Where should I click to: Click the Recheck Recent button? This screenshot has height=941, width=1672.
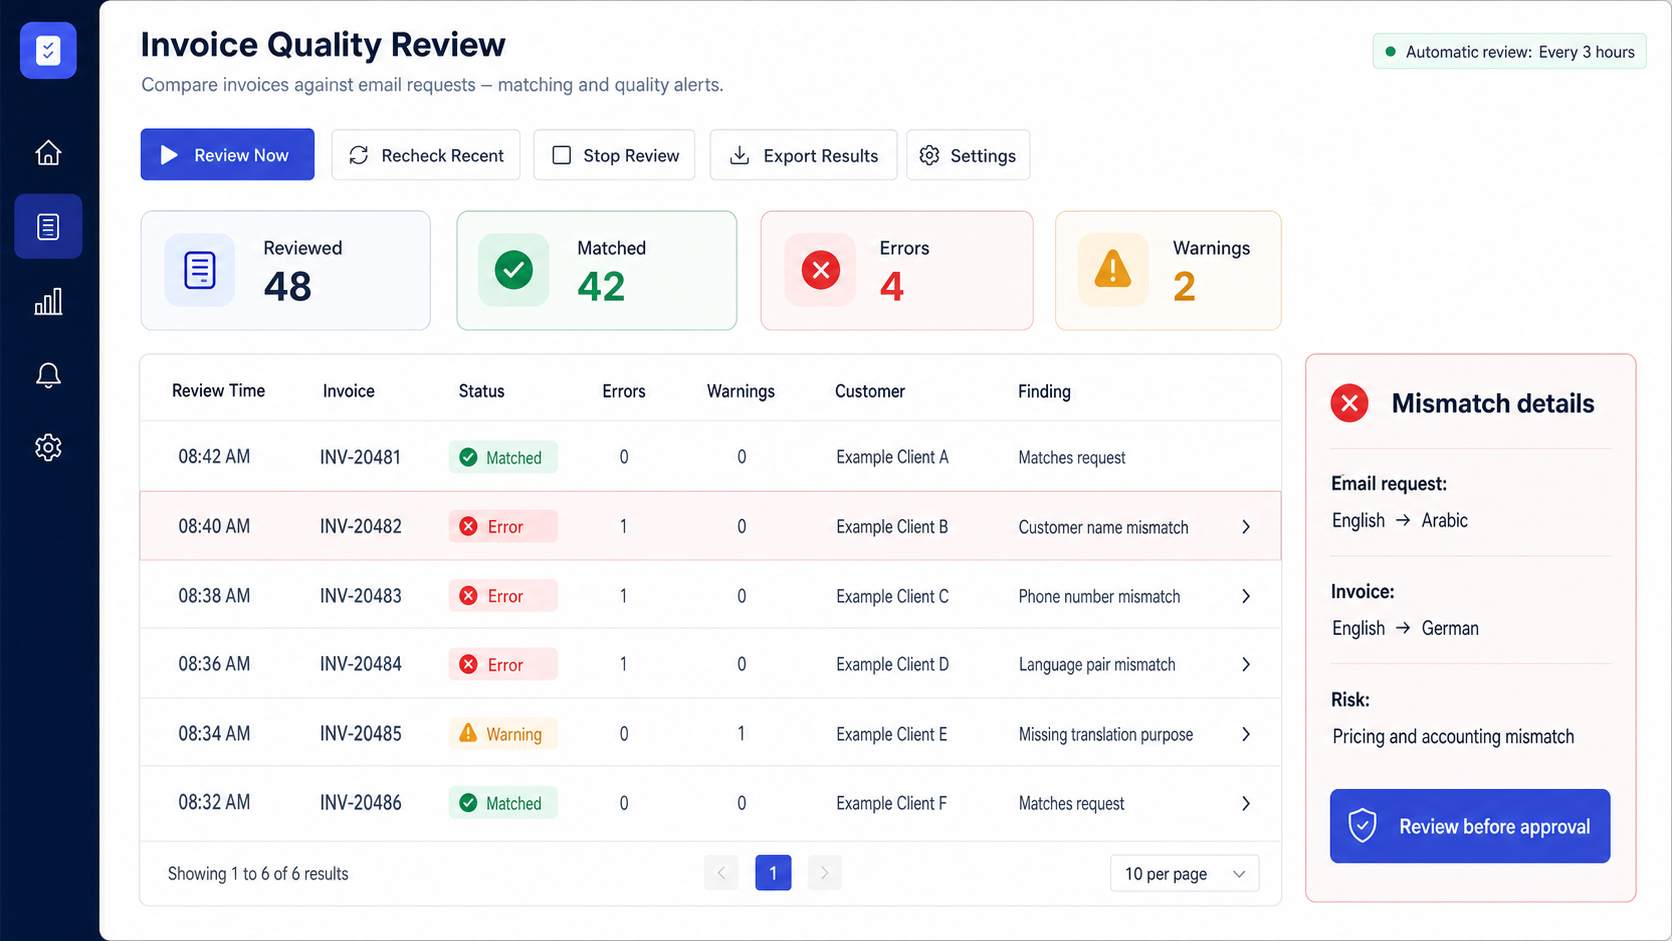tap(426, 155)
